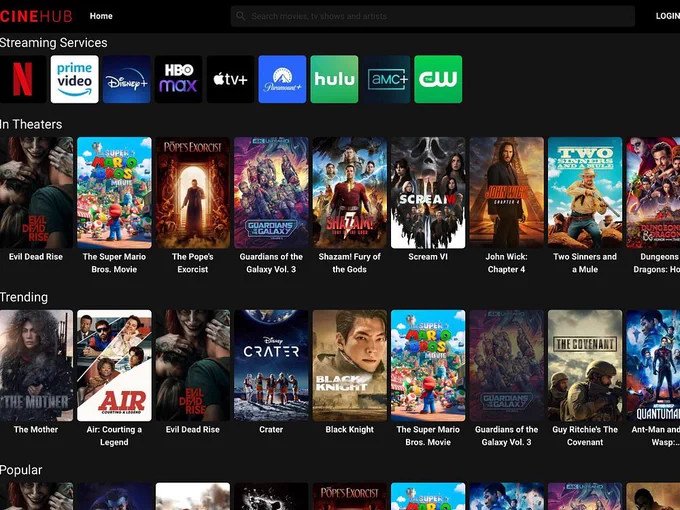Open the Dungeons & Dragons poster
Screen dimensions: 680x510
click(x=653, y=193)
